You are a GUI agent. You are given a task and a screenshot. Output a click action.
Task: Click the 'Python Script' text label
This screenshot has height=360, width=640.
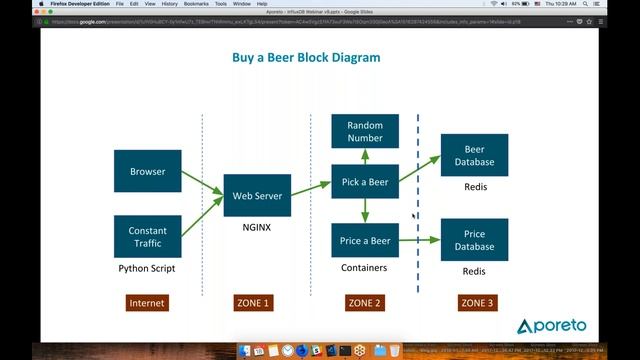147,269
